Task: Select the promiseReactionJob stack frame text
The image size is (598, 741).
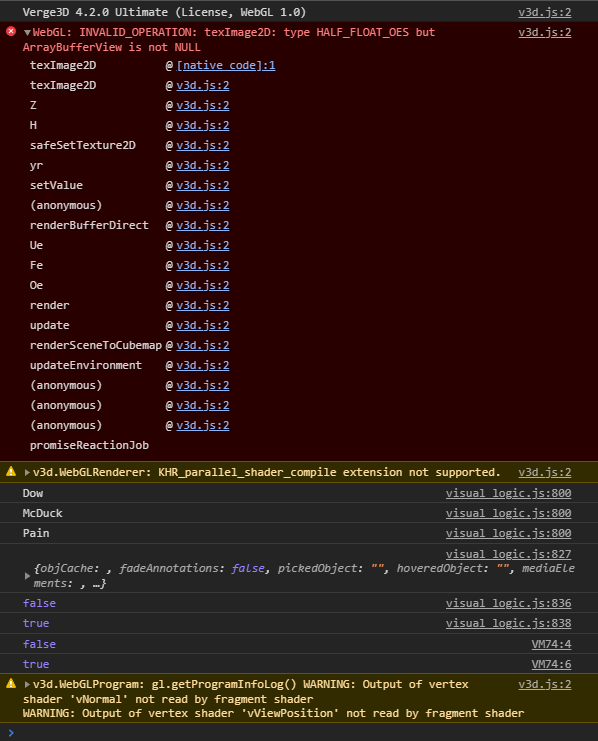Action: 89,445
